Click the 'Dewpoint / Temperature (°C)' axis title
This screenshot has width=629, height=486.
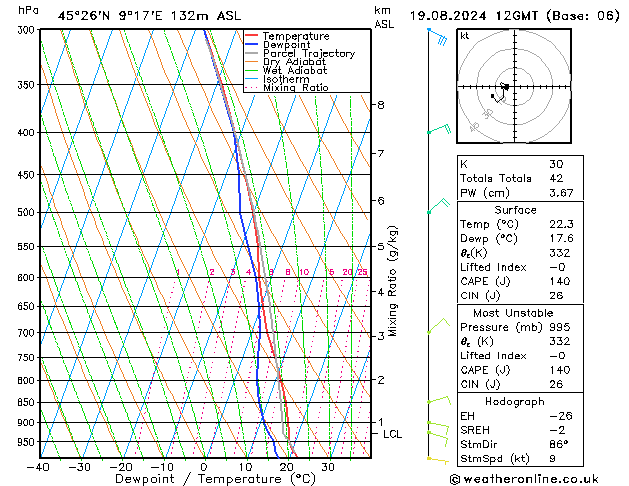click(x=215, y=479)
